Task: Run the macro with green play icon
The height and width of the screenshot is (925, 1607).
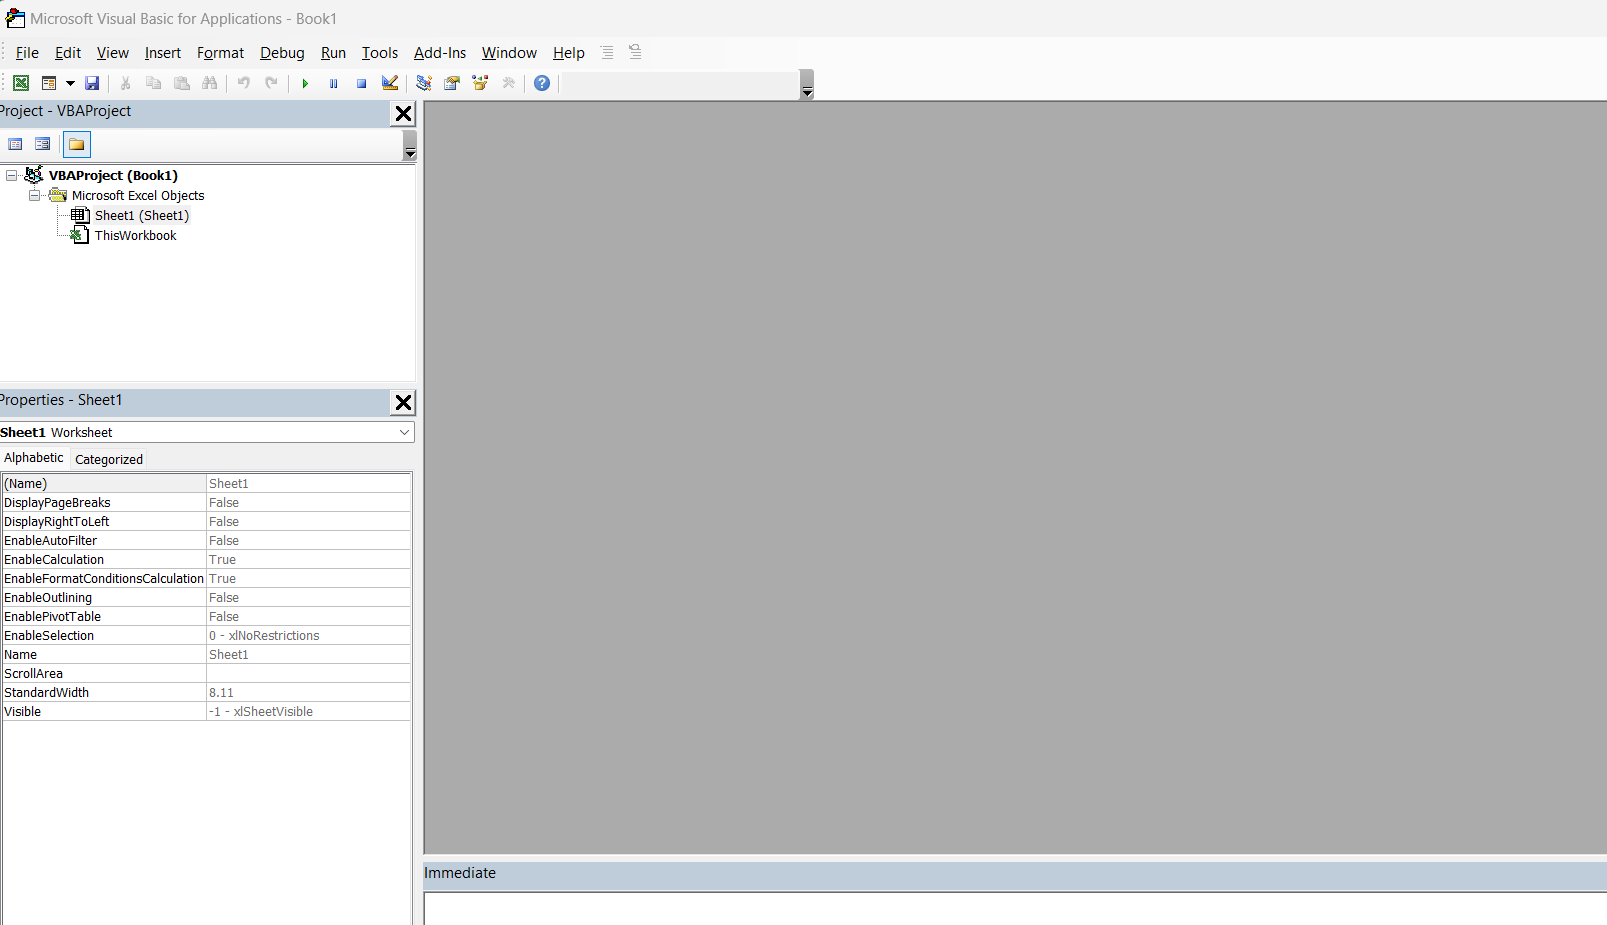Action: pyautogui.click(x=305, y=83)
